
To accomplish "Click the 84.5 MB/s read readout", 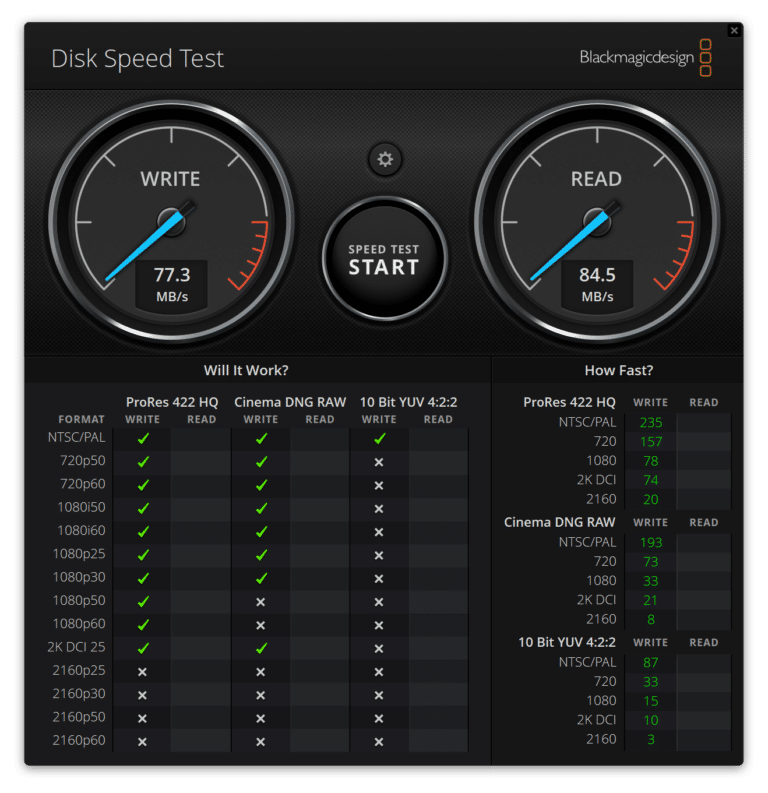I will [x=597, y=285].
